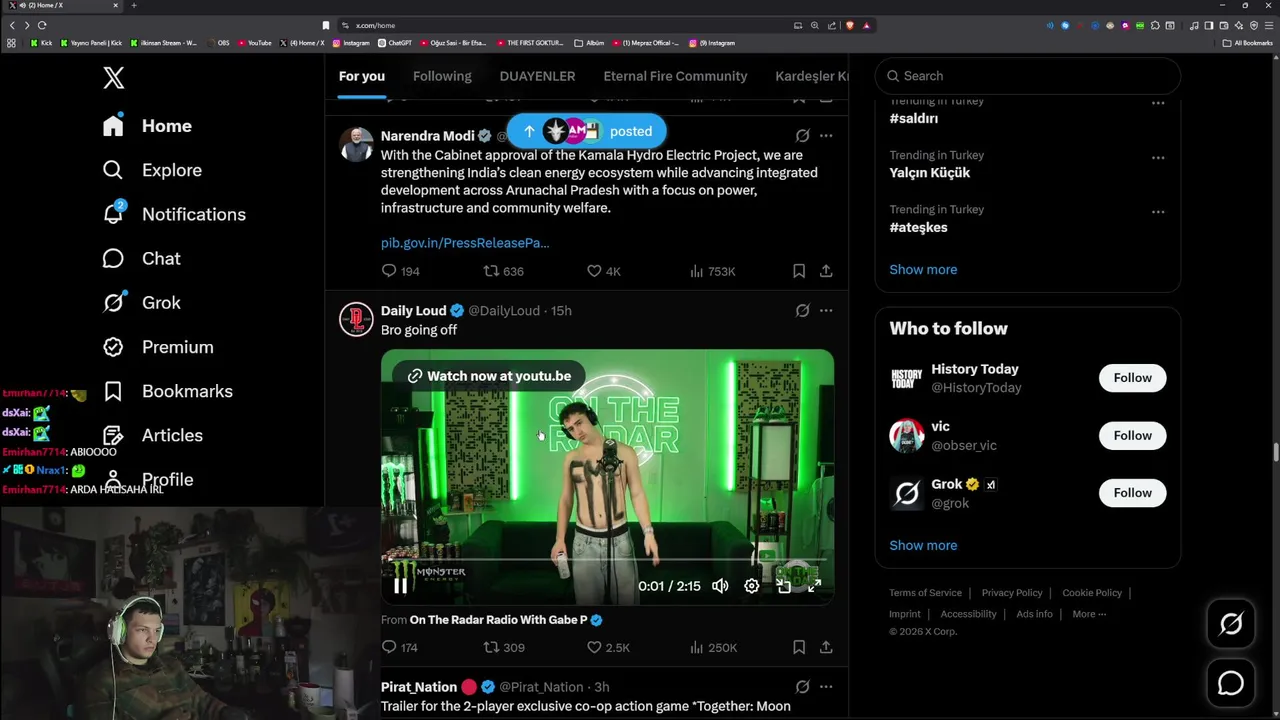Viewport: 1280px width, 720px height.
Task: Reply to the Daily Loud post
Action: pos(399,648)
